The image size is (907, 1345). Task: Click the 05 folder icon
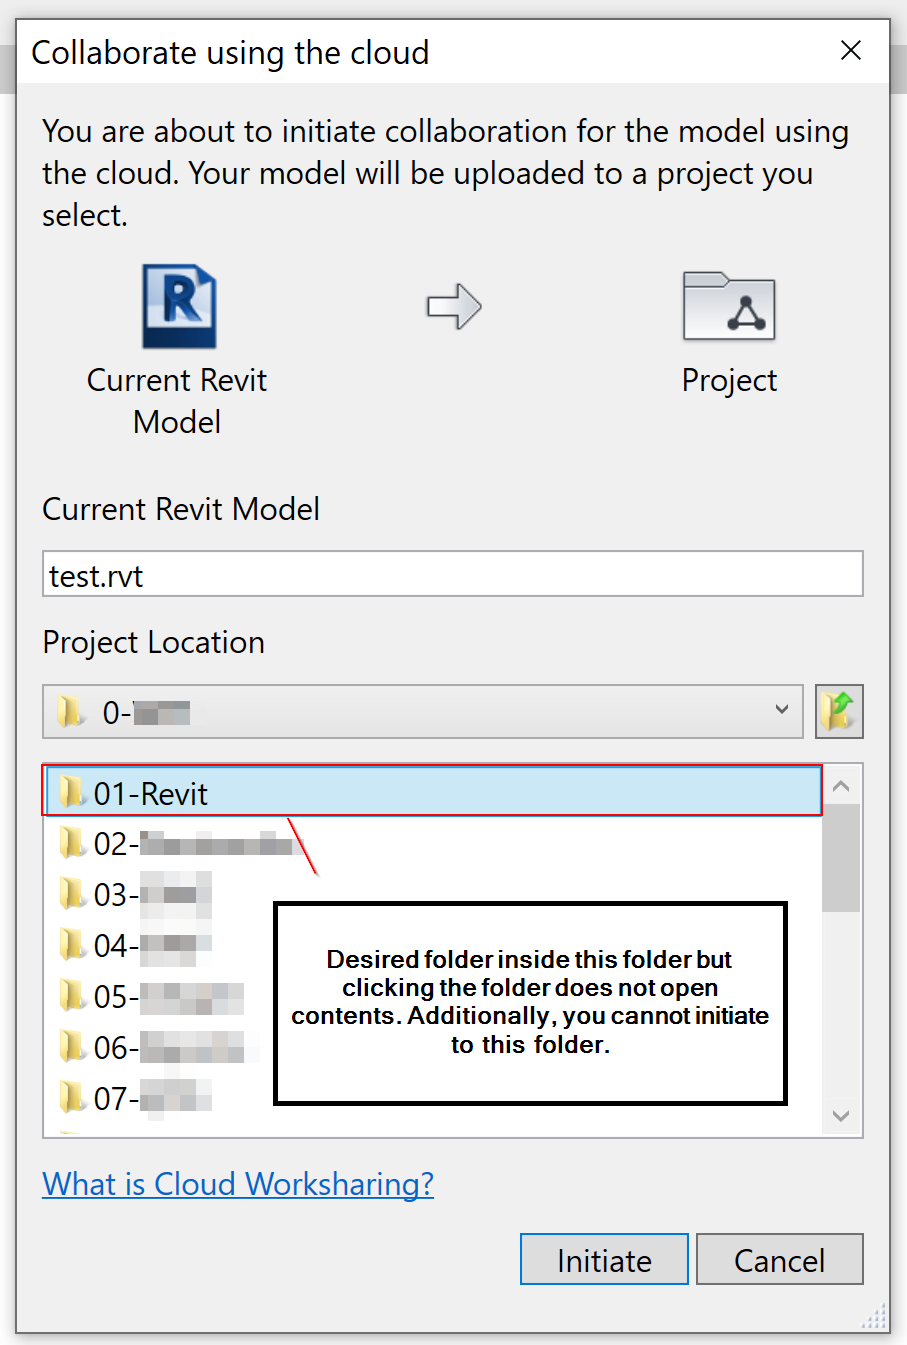71,996
